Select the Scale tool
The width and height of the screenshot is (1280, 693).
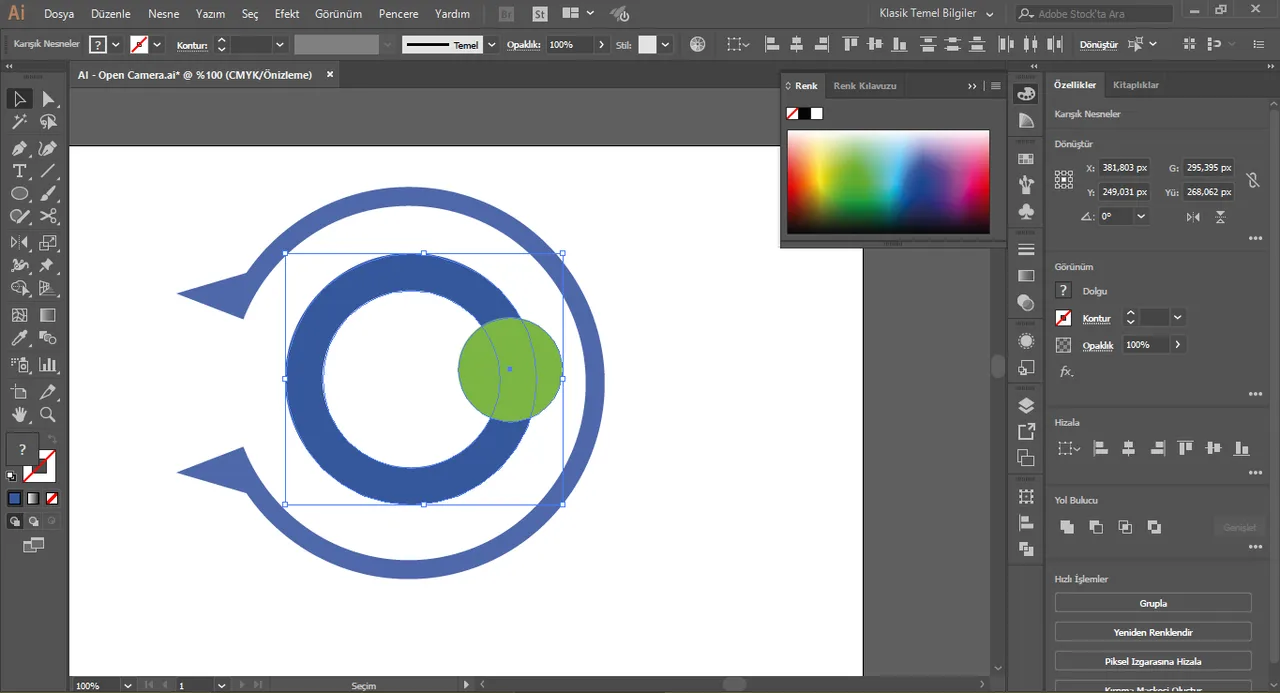[x=48, y=242]
